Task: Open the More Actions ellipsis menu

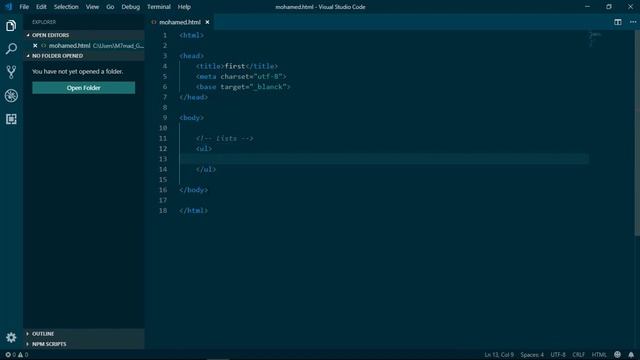Action: click(633, 22)
